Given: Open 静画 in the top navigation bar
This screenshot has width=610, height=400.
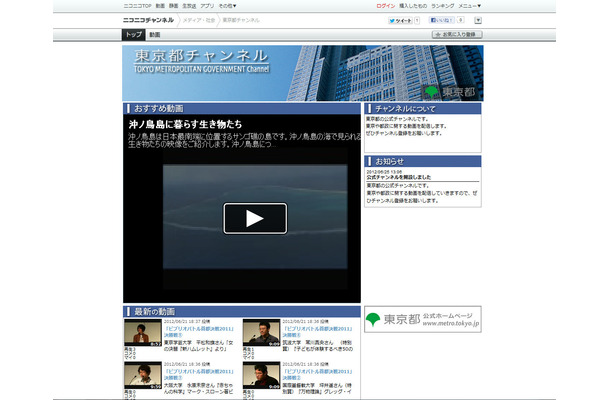Looking at the screenshot, I should [x=174, y=6].
